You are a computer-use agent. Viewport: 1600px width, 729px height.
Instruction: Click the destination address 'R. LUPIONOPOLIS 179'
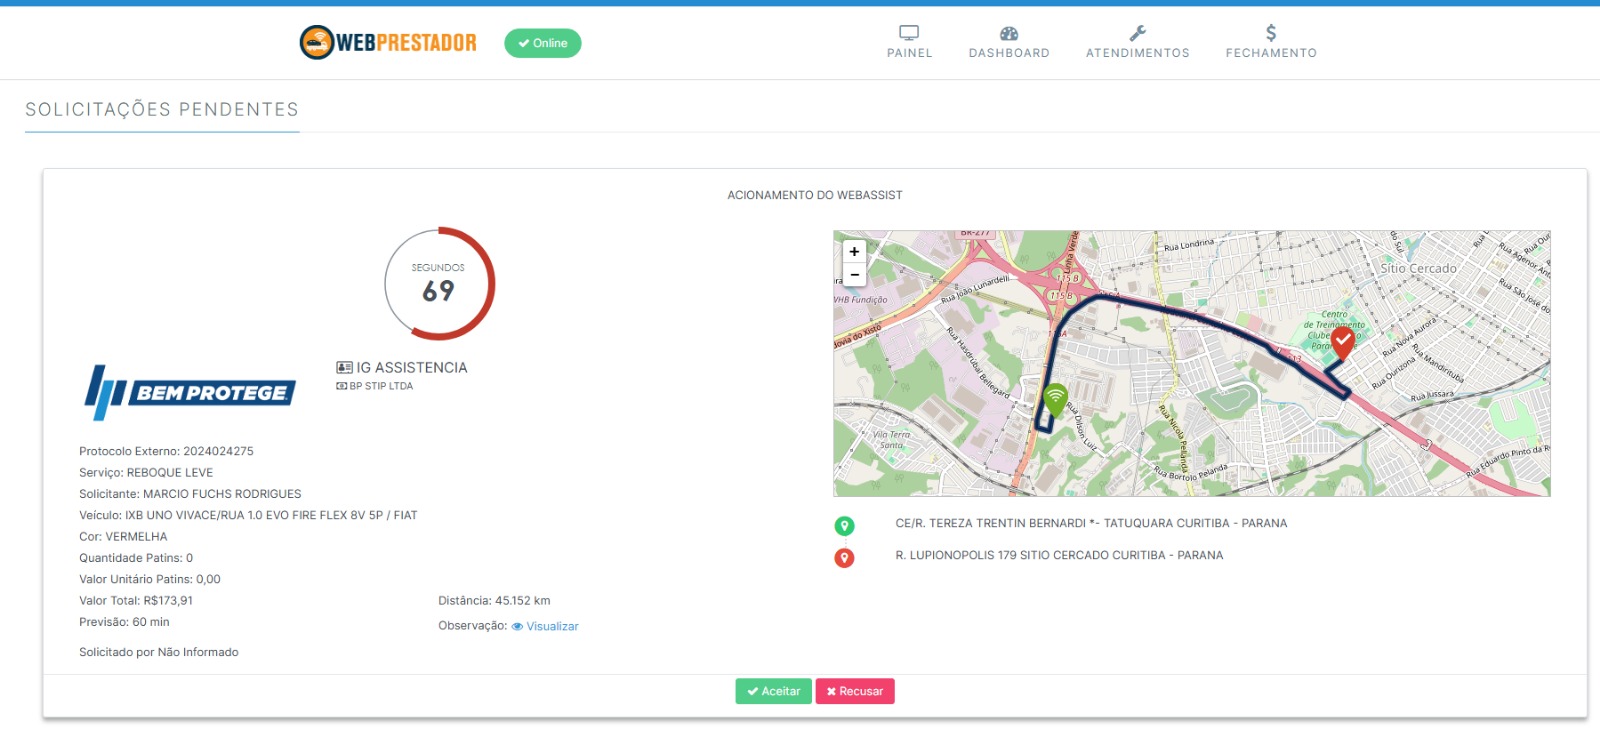pyautogui.click(x=1059, y=556)
